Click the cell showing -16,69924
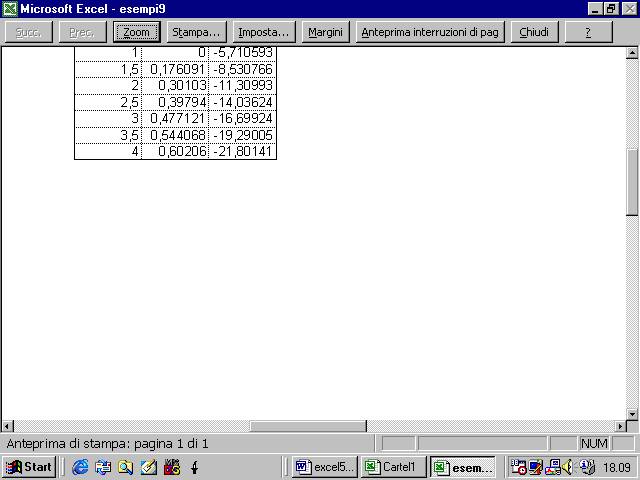The image size is (640, 480). click(x=242, y=119)
